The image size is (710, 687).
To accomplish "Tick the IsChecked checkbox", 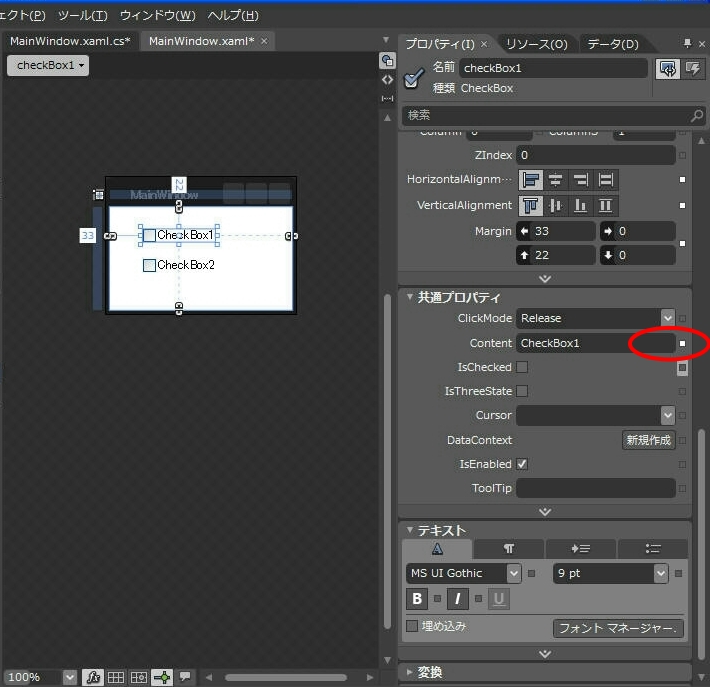I will coord(522,367).
